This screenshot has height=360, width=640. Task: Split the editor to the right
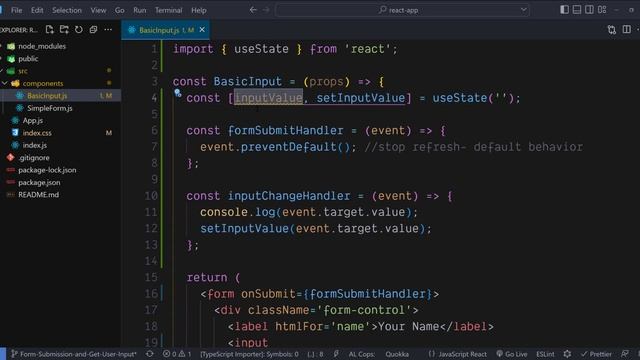click(x=627, y=29)
